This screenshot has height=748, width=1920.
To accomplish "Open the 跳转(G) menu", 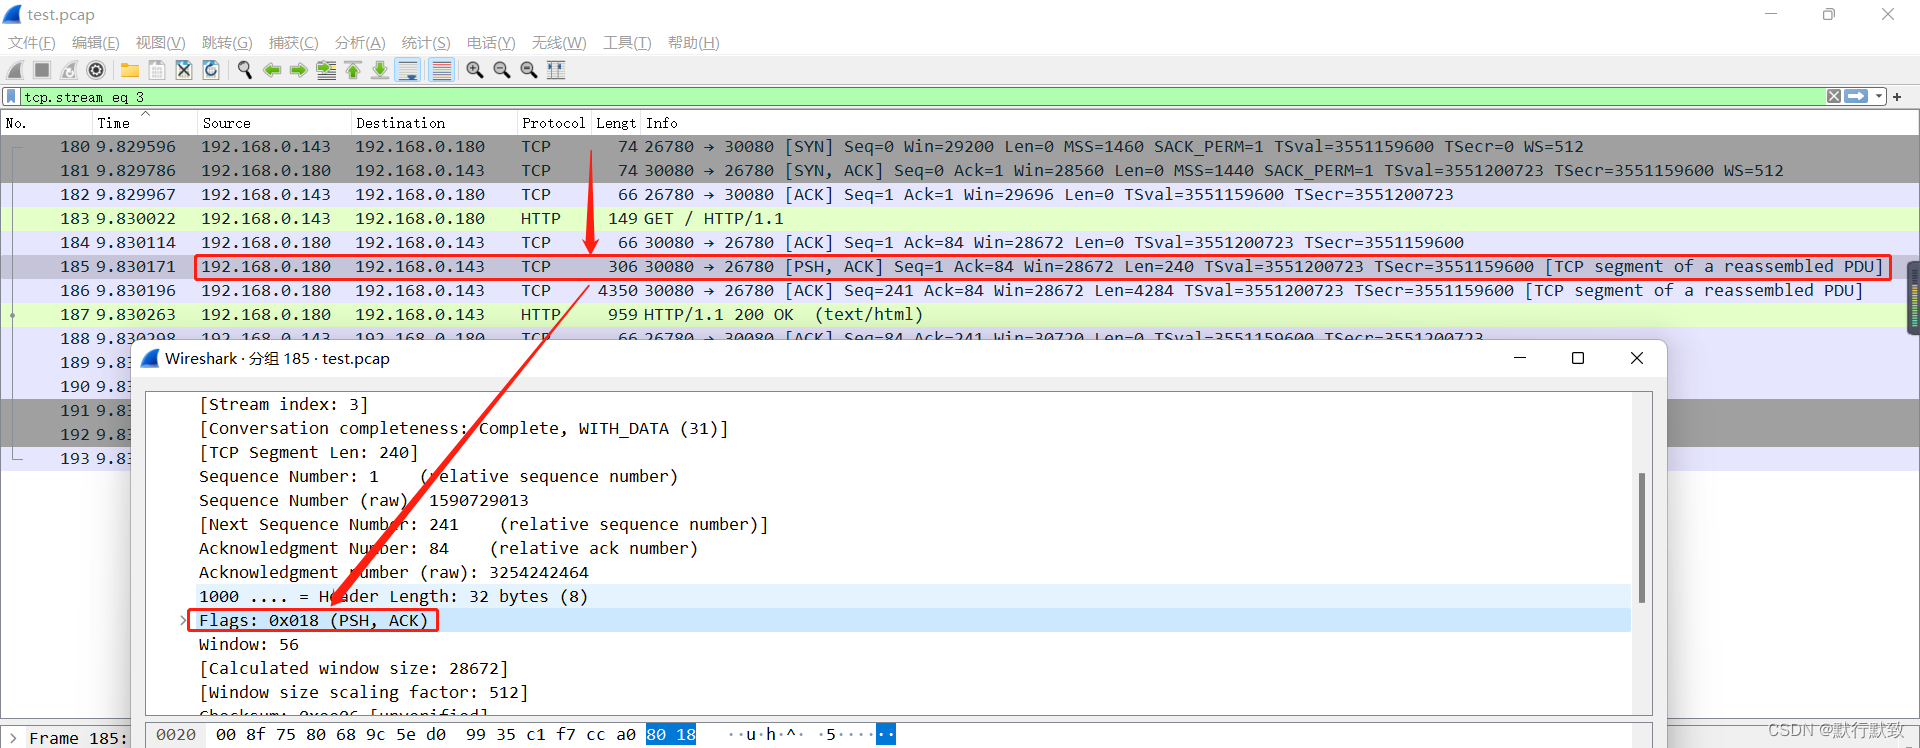I will click(227, 43).
